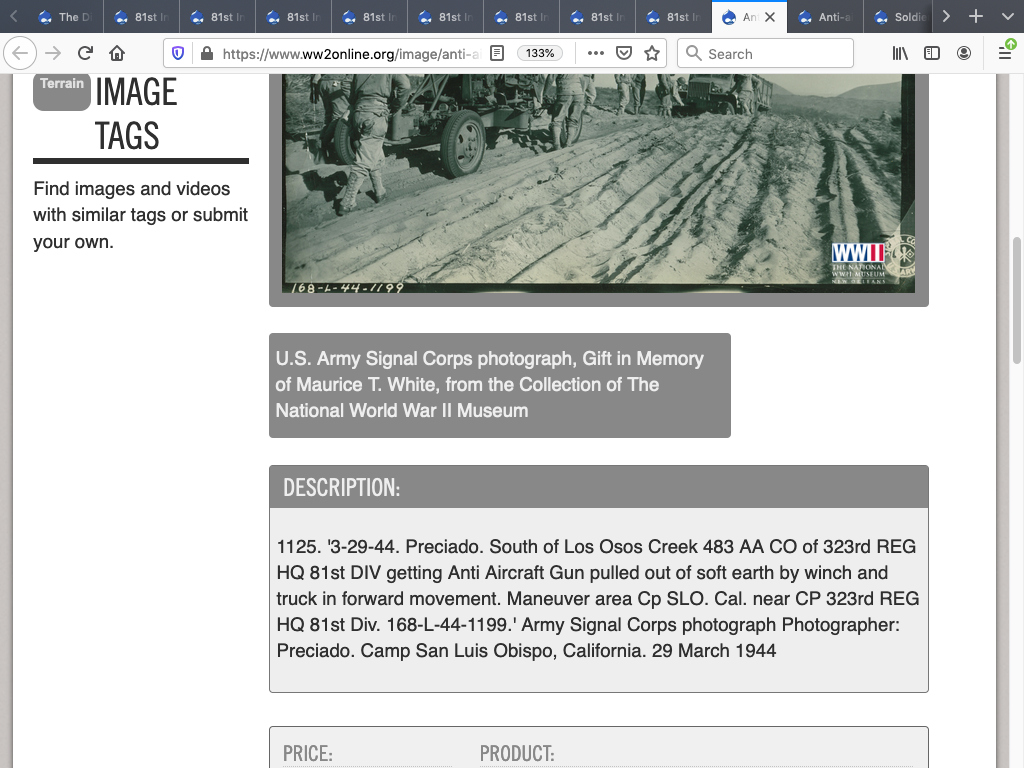Save the page to Pocket

coord(624,53)
